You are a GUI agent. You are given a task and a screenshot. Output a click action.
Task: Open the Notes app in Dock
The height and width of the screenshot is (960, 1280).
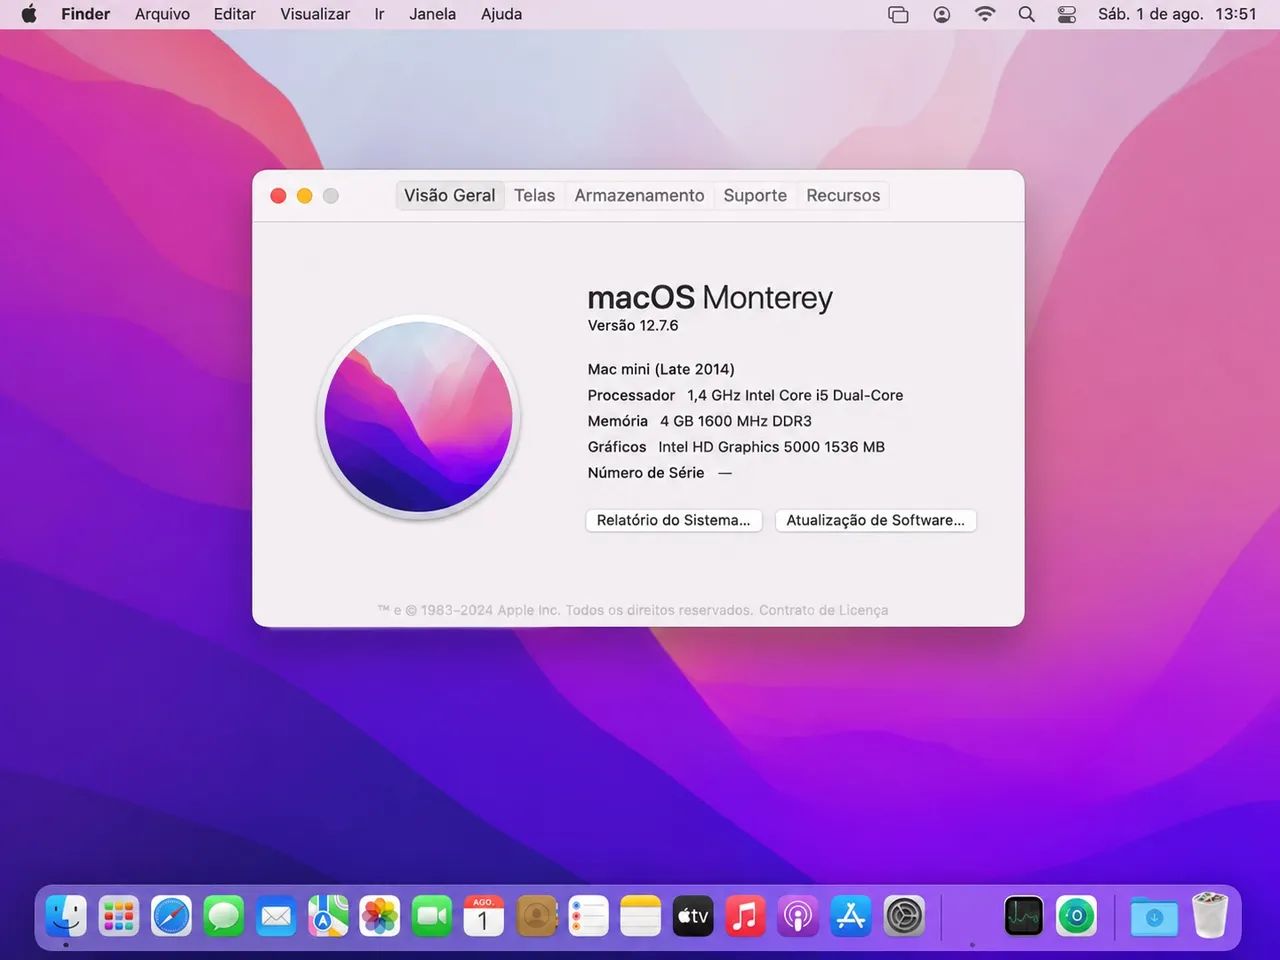tap(641, 916)
